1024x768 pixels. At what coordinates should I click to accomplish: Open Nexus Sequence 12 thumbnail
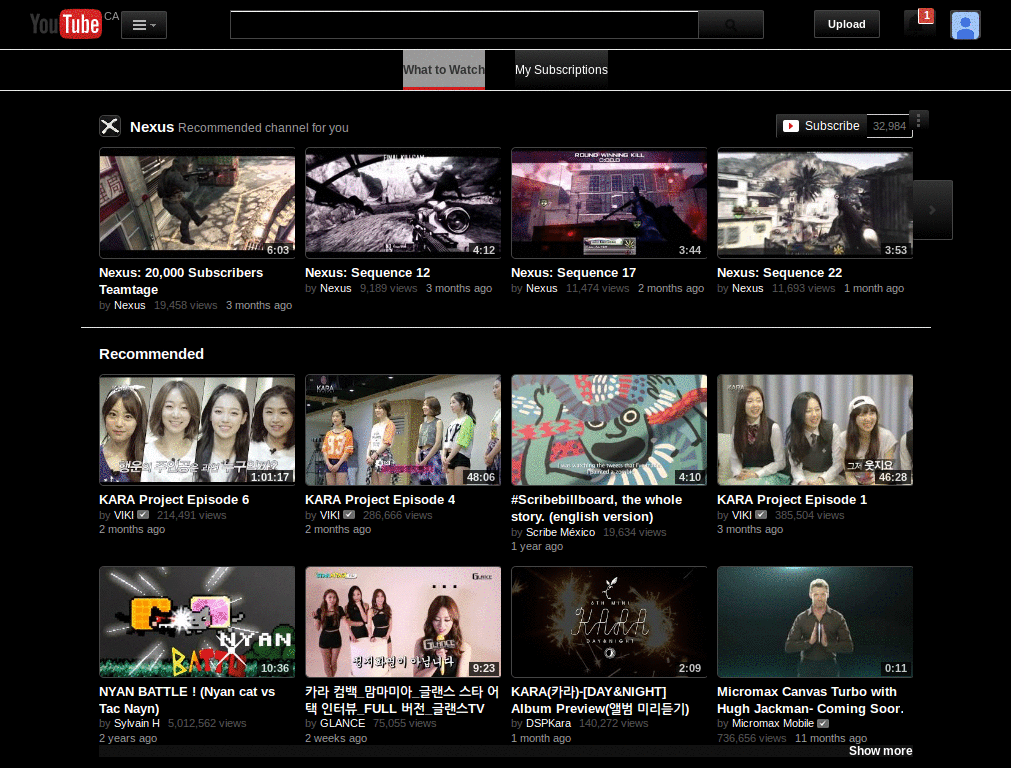[403, 203]
